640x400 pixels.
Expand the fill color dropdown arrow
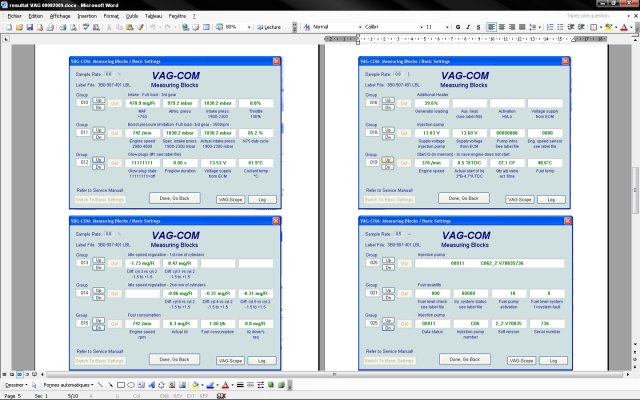[202, 385]
